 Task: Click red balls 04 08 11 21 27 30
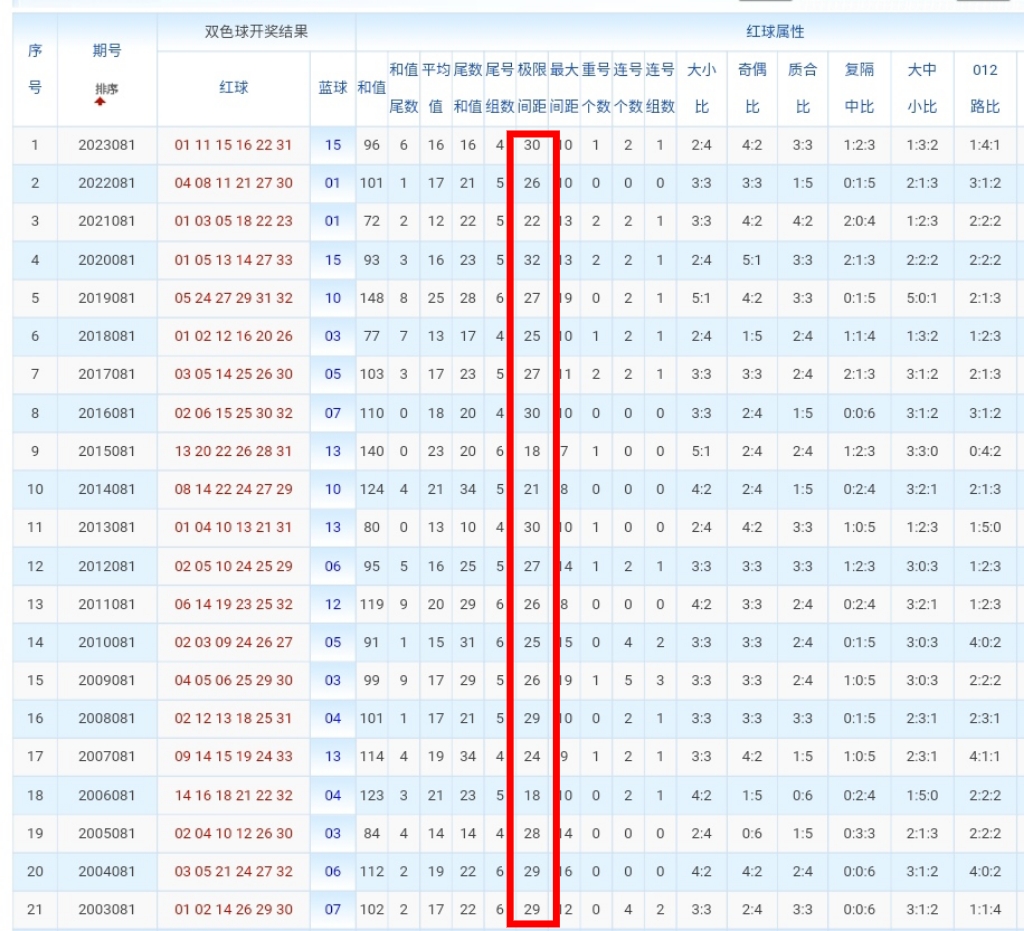tap(233, 183)
